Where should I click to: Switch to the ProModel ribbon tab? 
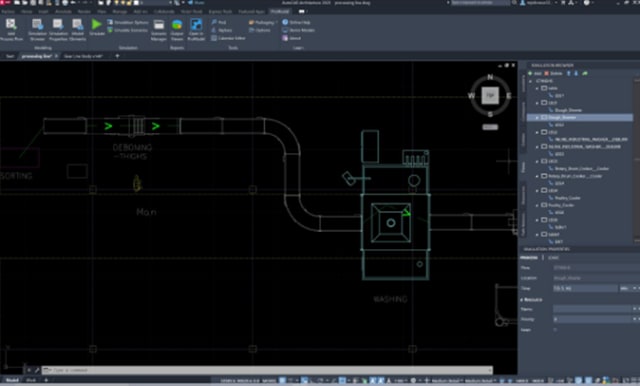coord(280,11)
